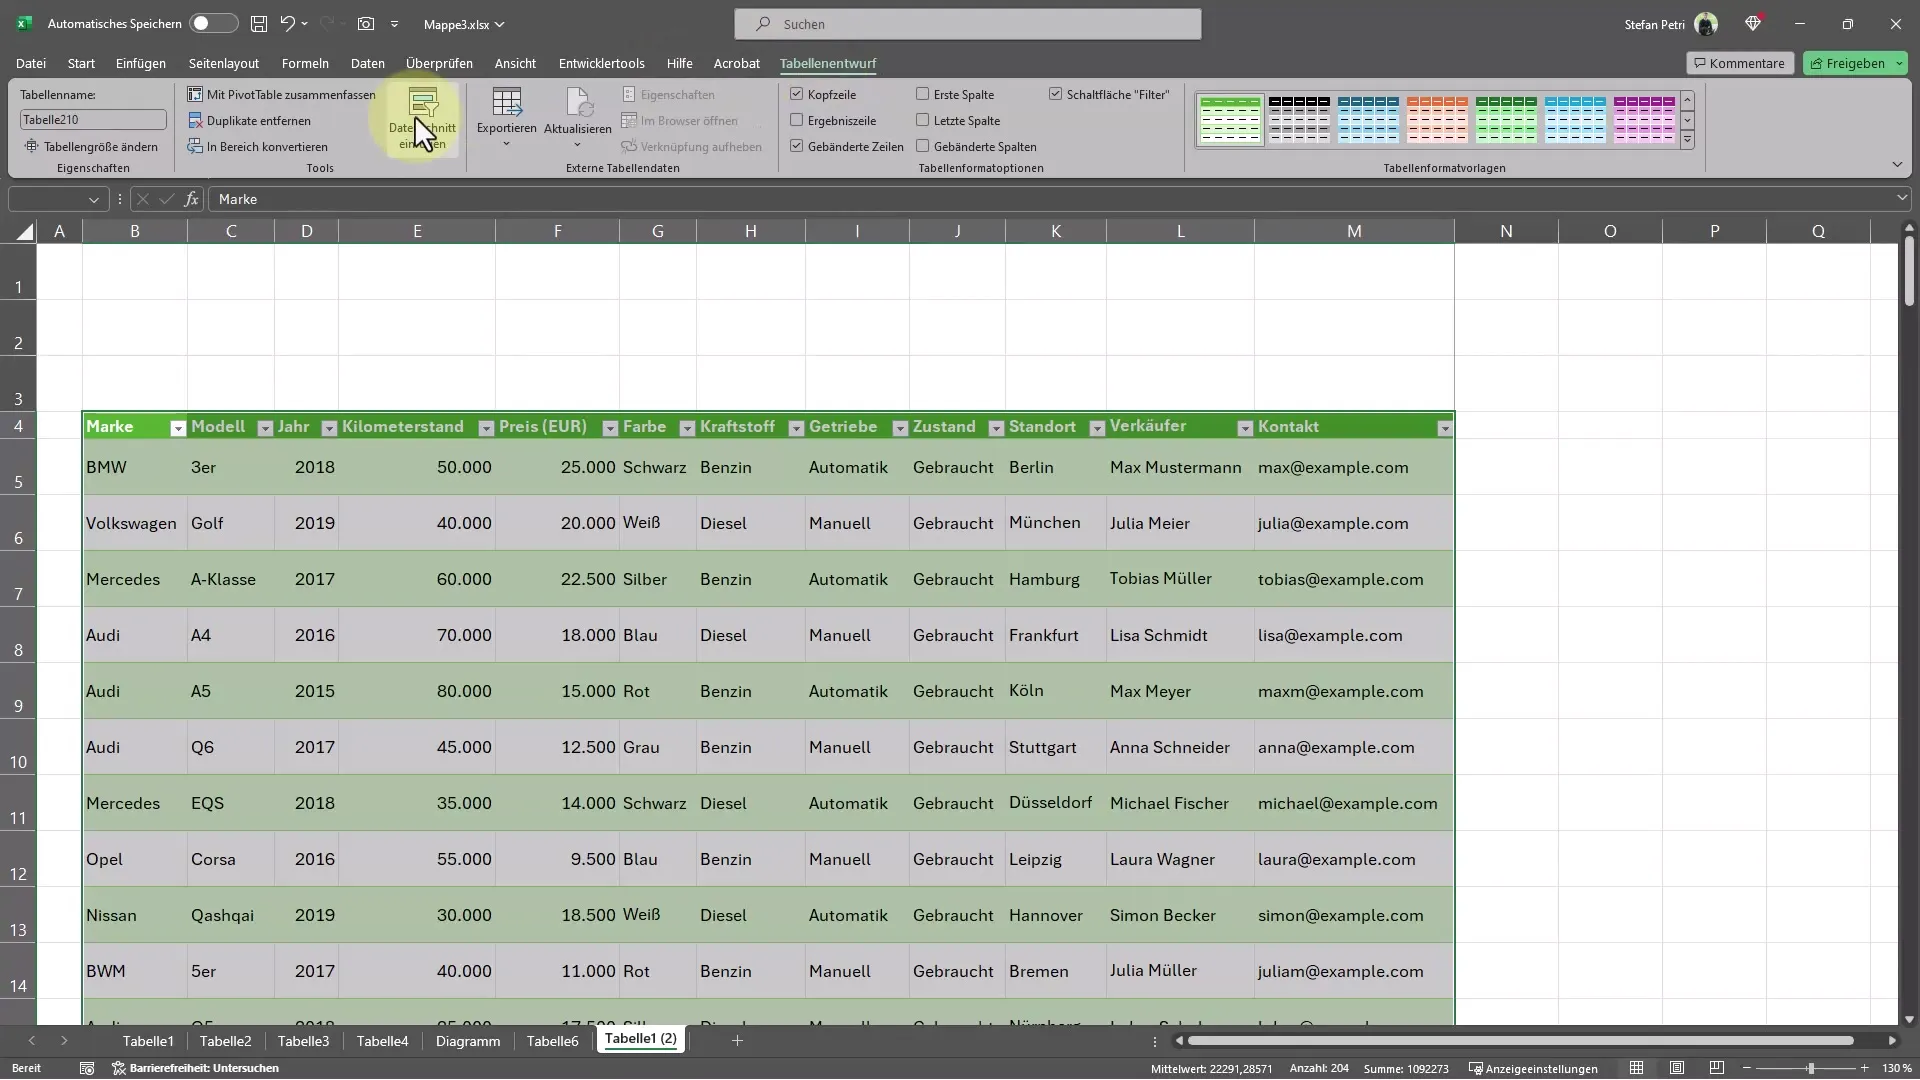Viewport: 1920px width, 1080px height.
Task: Open the Datei menu
Action: click(x=31, y=63)
